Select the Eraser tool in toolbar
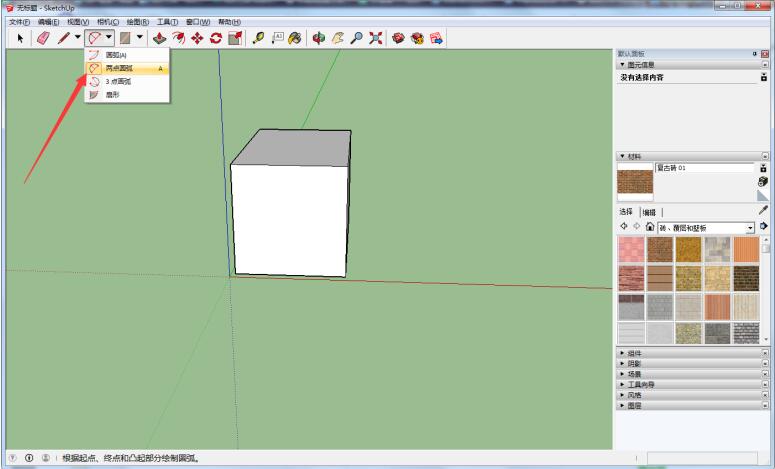This screenshot has height=469, width=775. (43, 38)
